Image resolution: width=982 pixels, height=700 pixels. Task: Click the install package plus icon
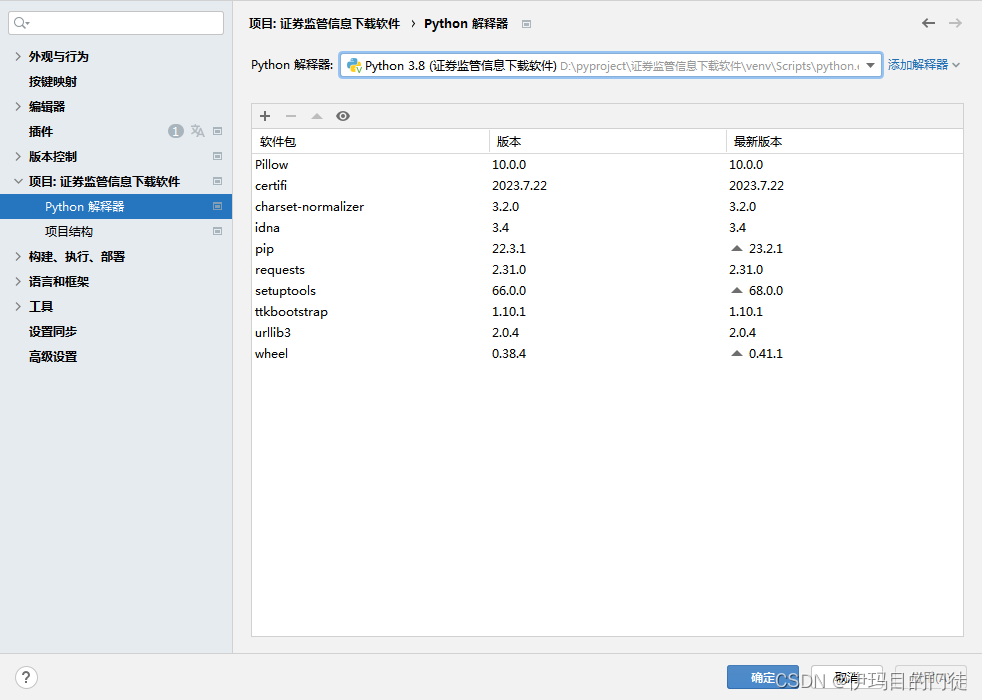pos(265,116)
